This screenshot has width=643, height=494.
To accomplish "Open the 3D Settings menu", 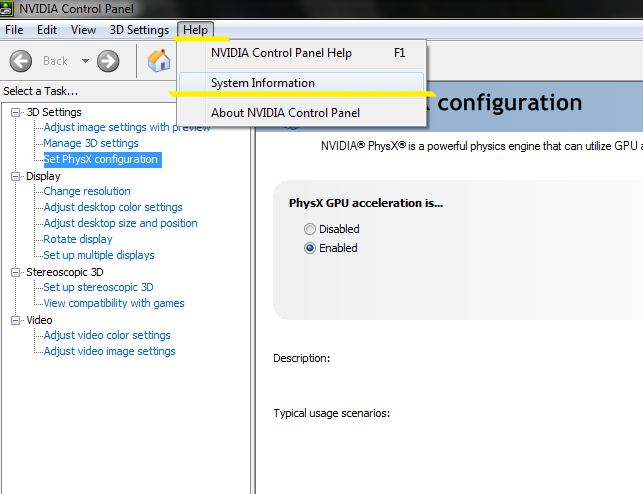I will 139,30.
